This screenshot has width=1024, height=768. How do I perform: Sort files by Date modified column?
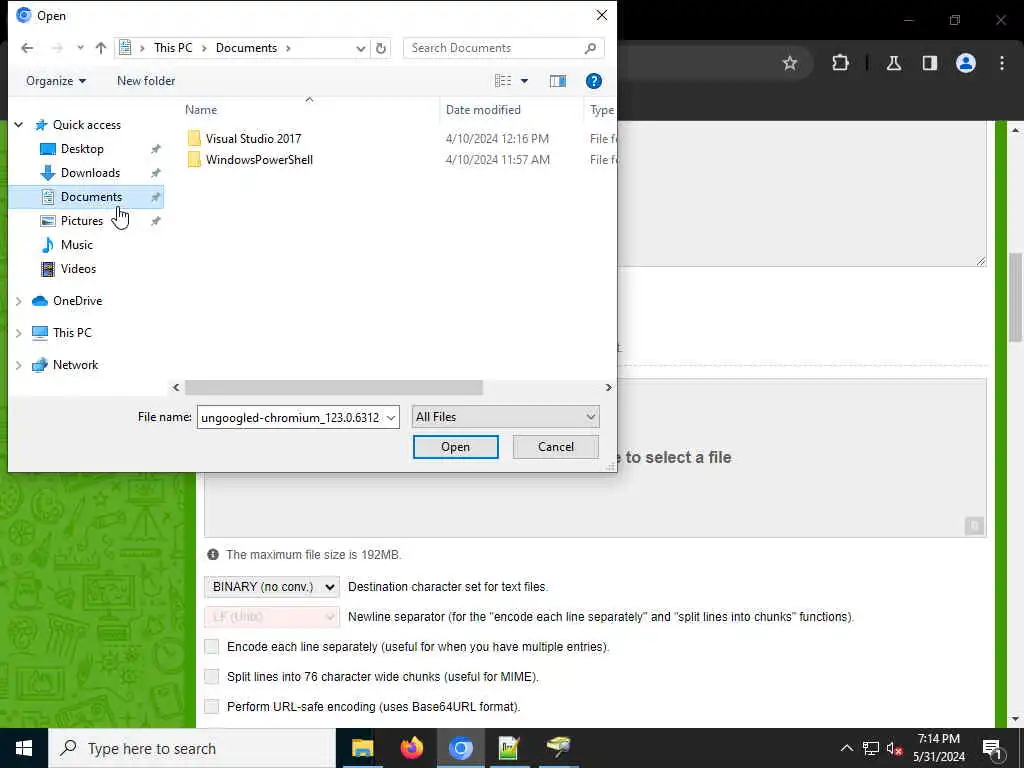(x=483, y=110)
